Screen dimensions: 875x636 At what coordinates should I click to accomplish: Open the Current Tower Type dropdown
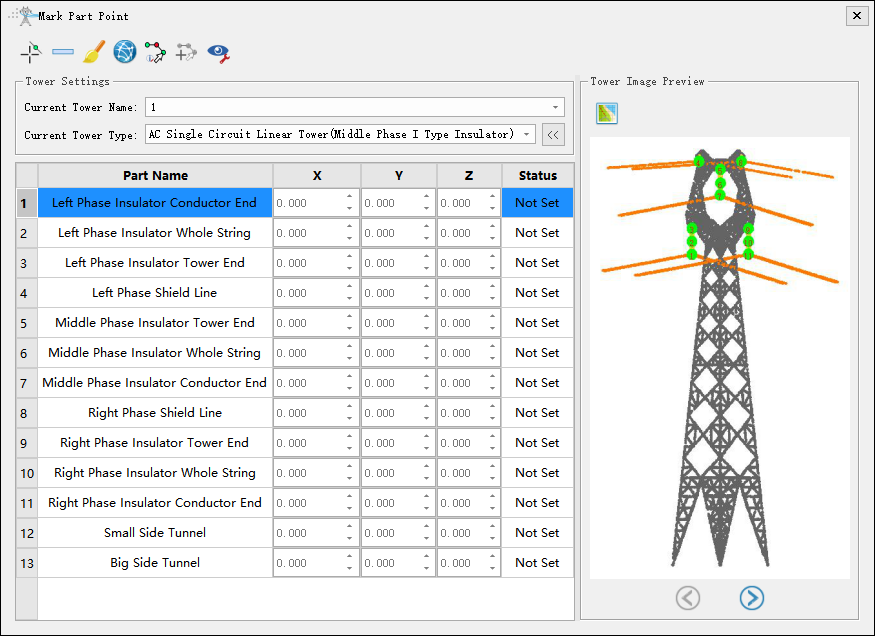[x=526, y=134]
